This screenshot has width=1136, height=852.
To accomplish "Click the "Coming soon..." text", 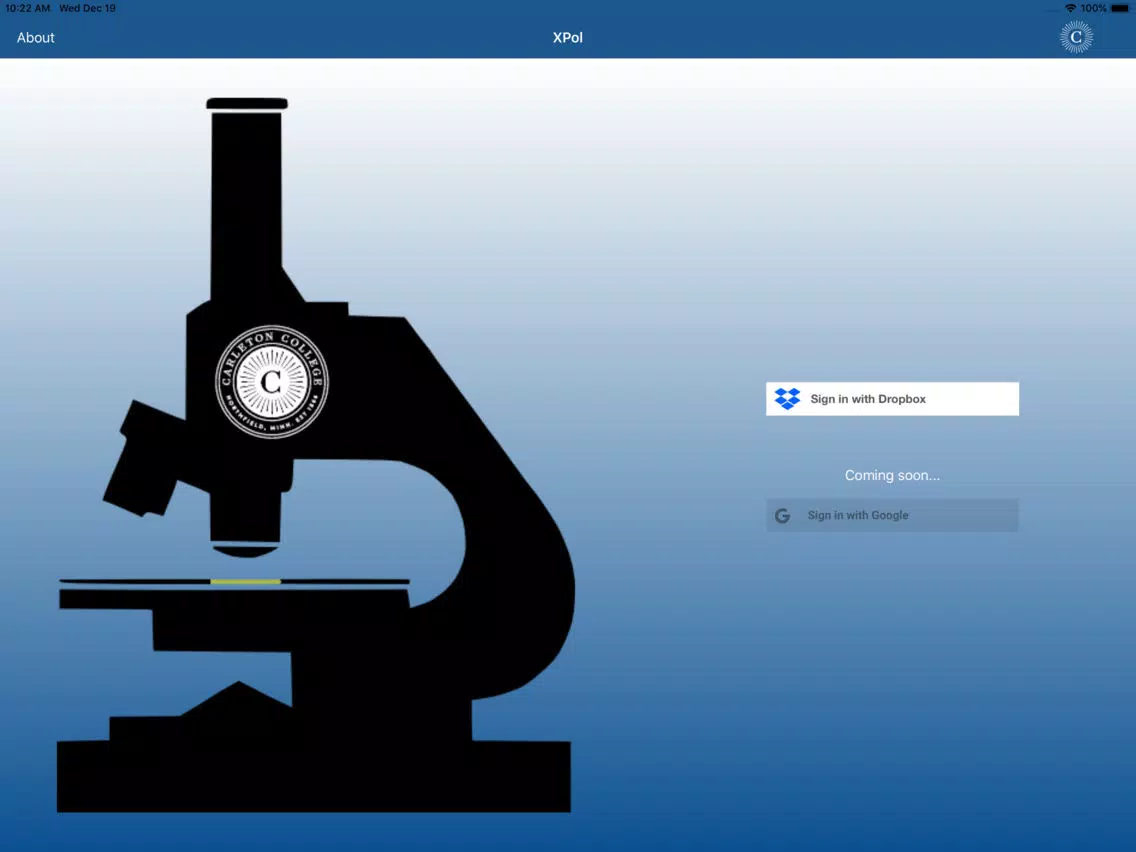I will (x=892, y=475).
